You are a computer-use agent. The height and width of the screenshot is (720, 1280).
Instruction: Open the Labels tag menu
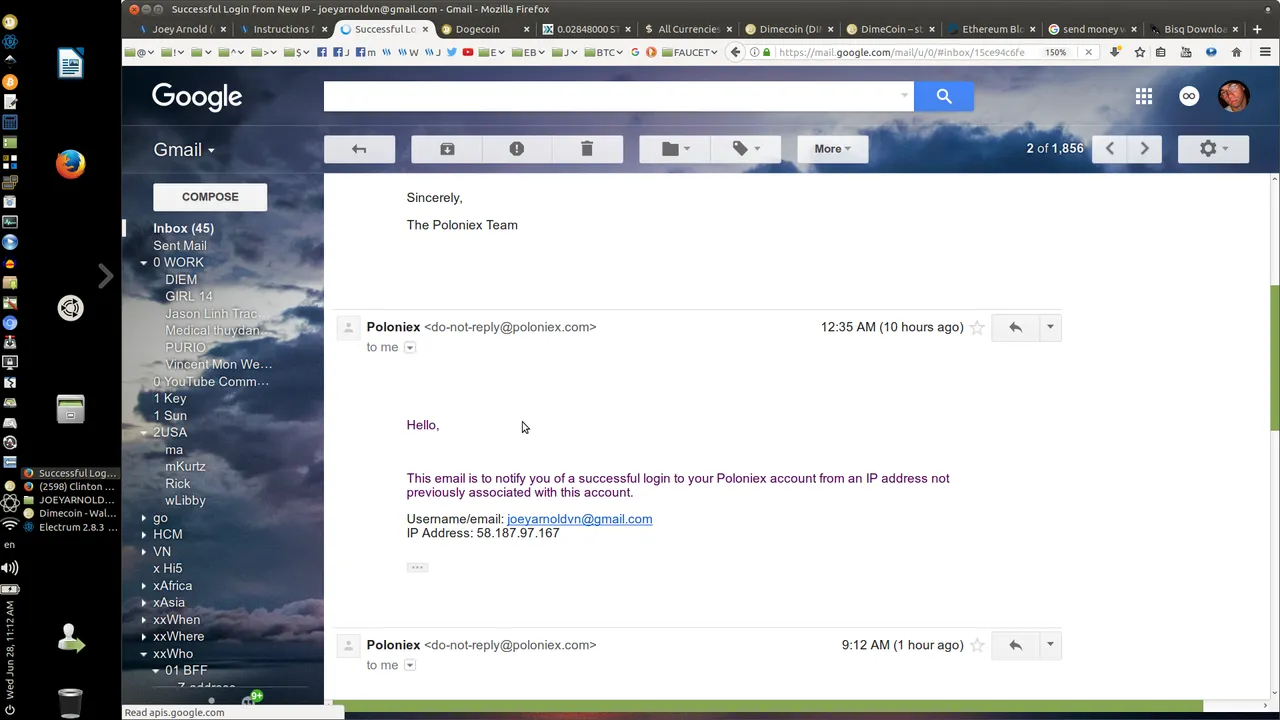[746, 149]
